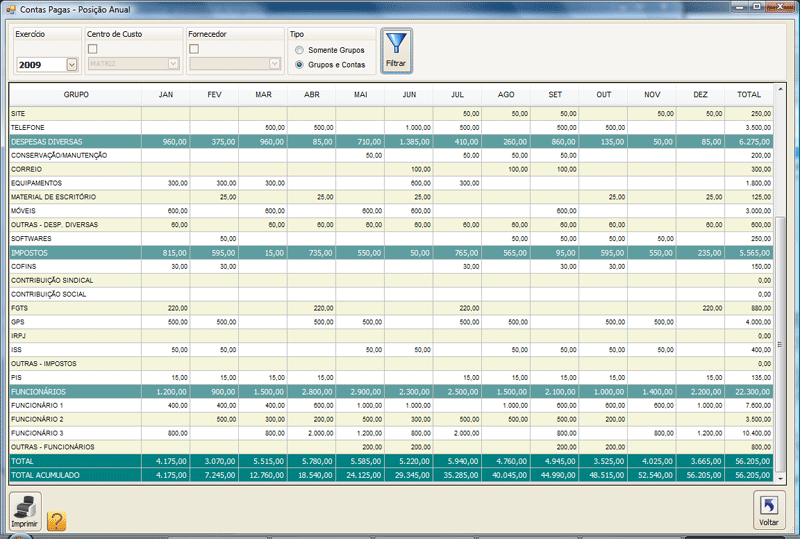Click the 6.275,00 DESPESAS DIVERSAS total cell
800x539 pixels.
[x=749, y=141]
